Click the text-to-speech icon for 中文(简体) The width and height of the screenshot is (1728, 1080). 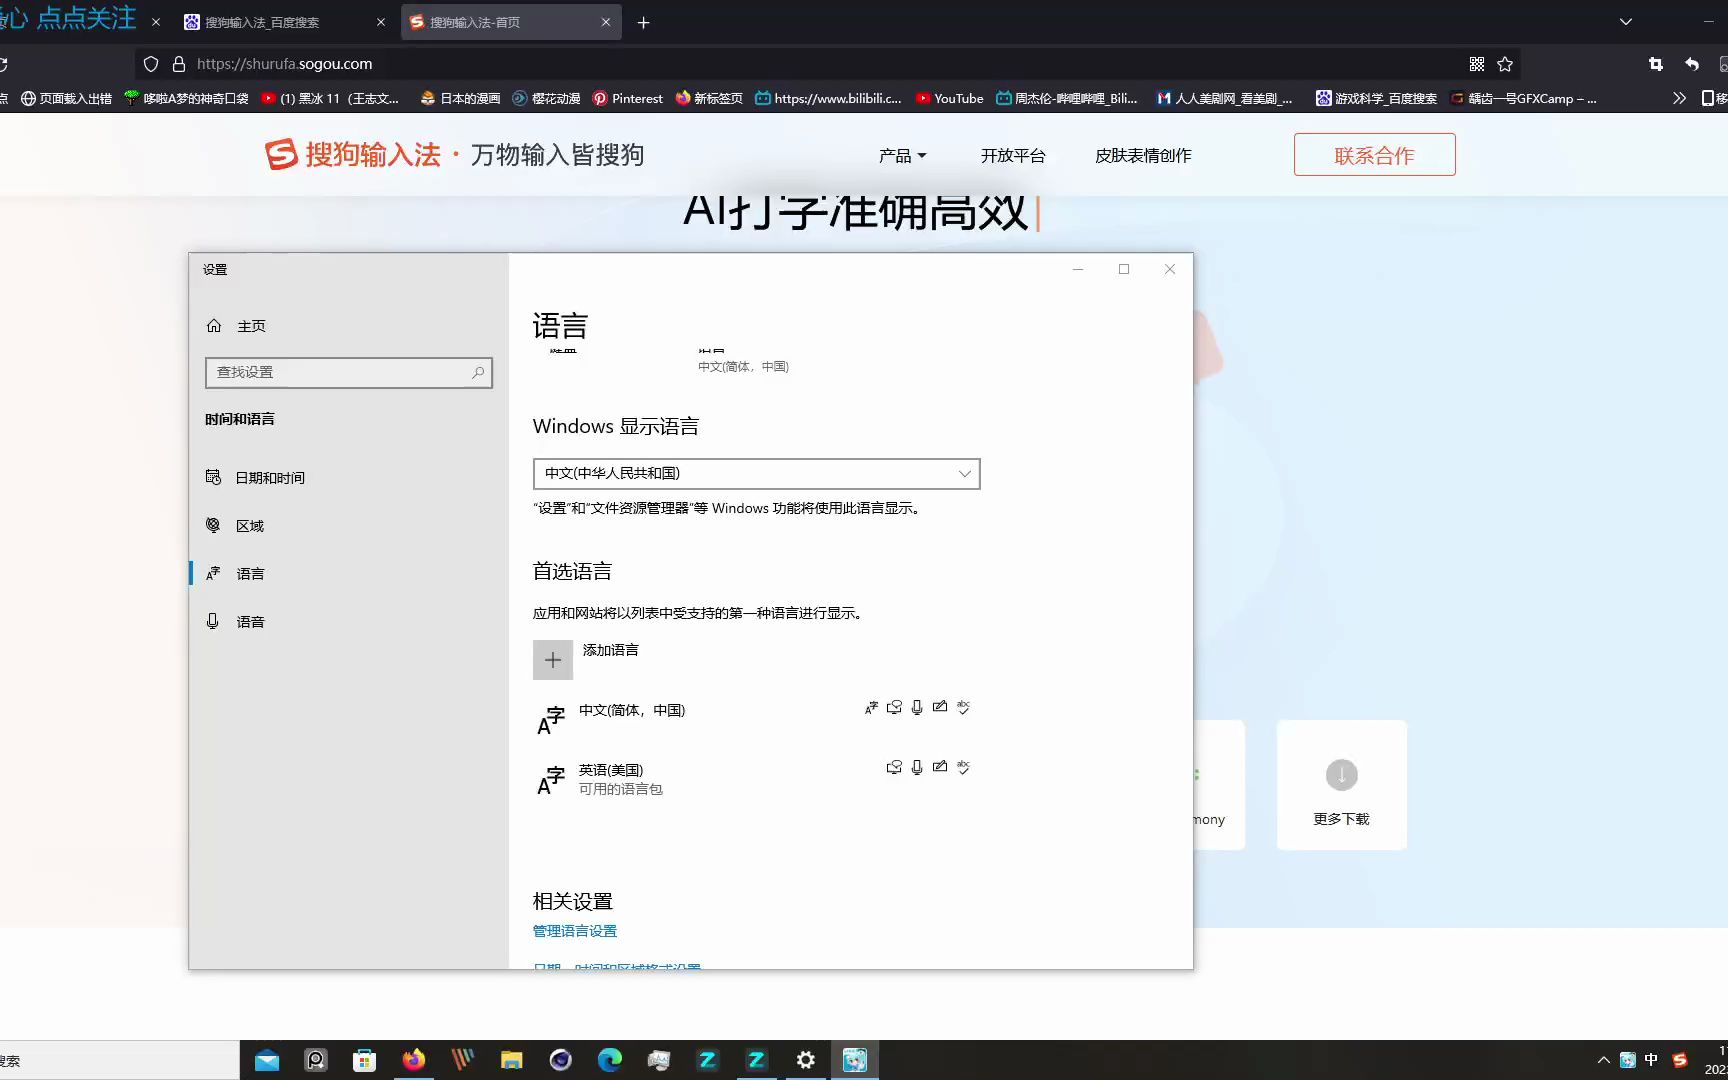(895, 707)
